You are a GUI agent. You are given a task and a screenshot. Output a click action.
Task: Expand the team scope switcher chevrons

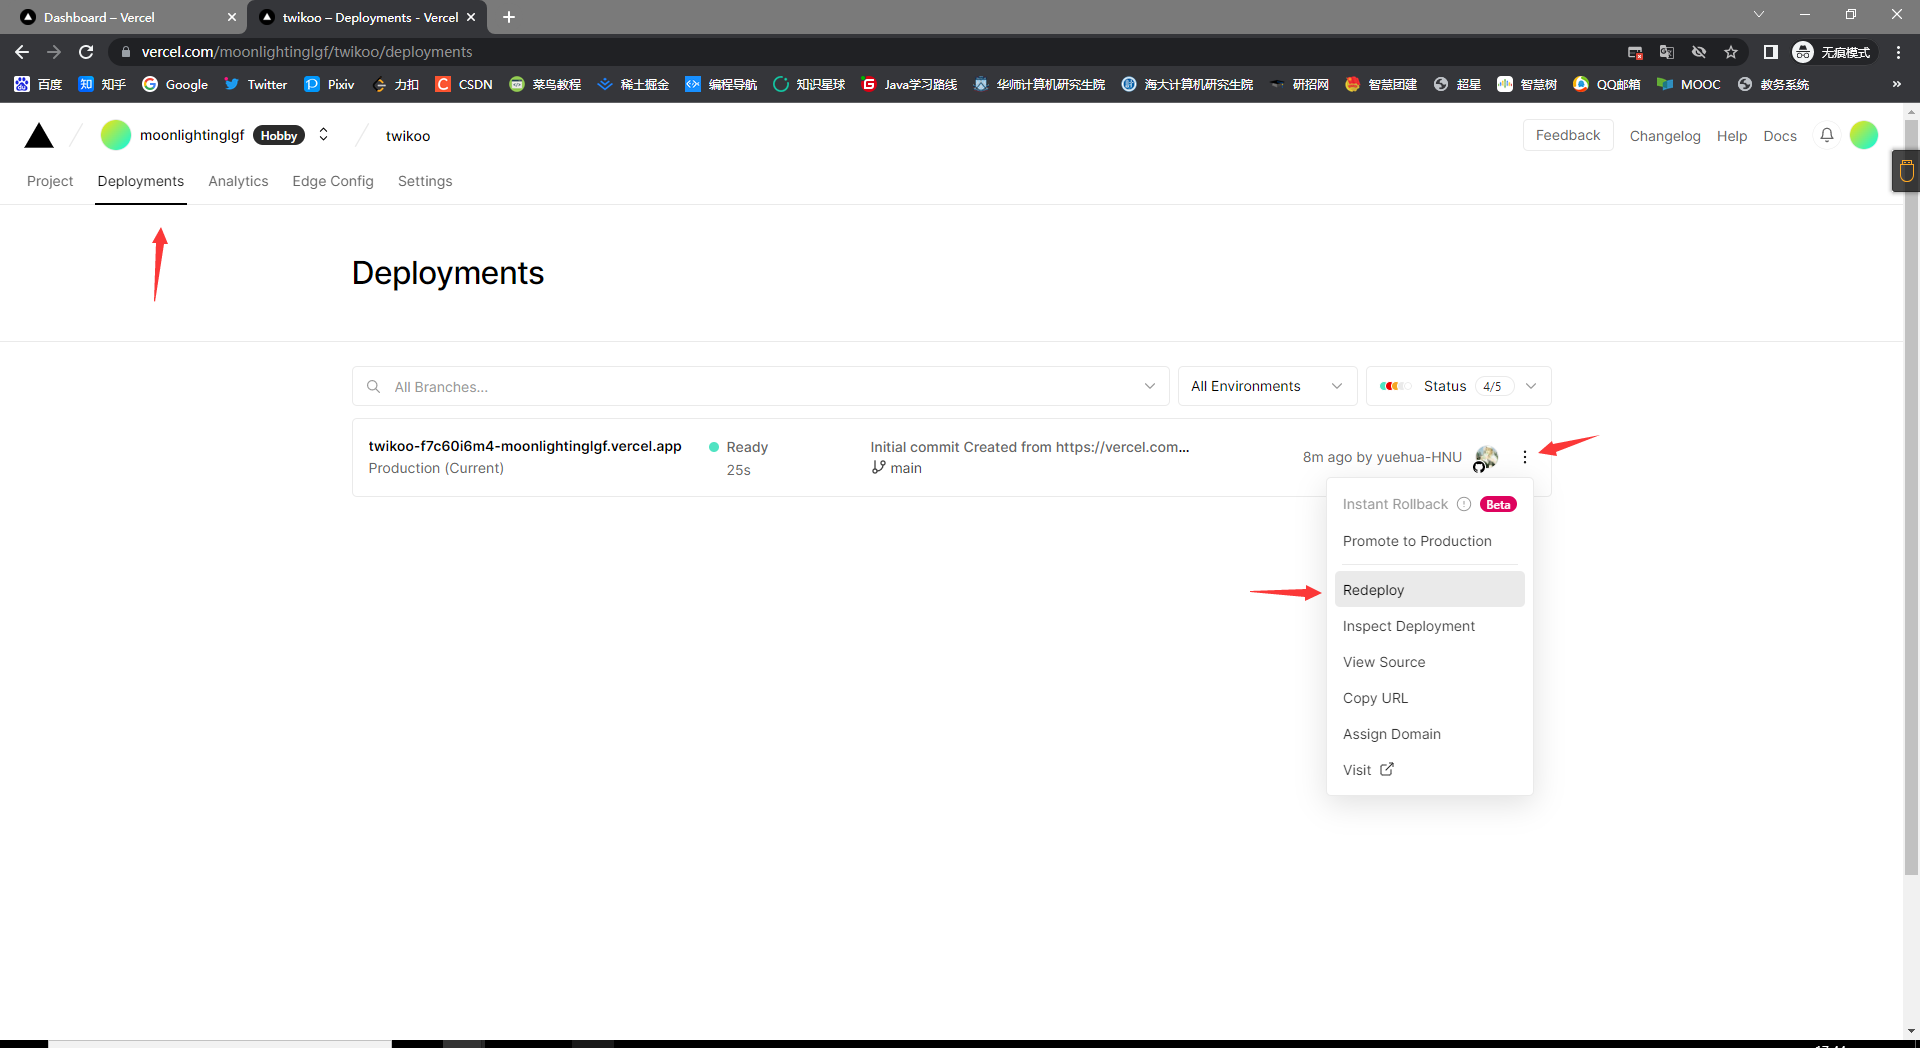[x=323, y=135]
